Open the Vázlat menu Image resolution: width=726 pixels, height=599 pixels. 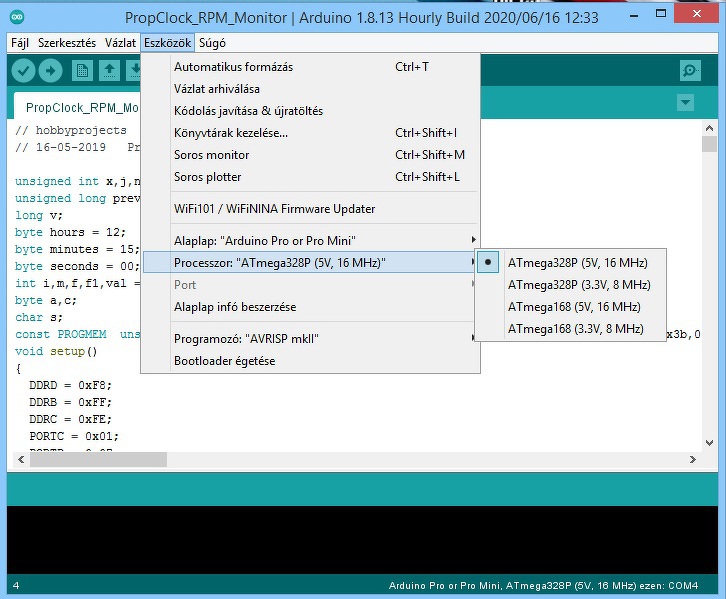coord(120,43)
